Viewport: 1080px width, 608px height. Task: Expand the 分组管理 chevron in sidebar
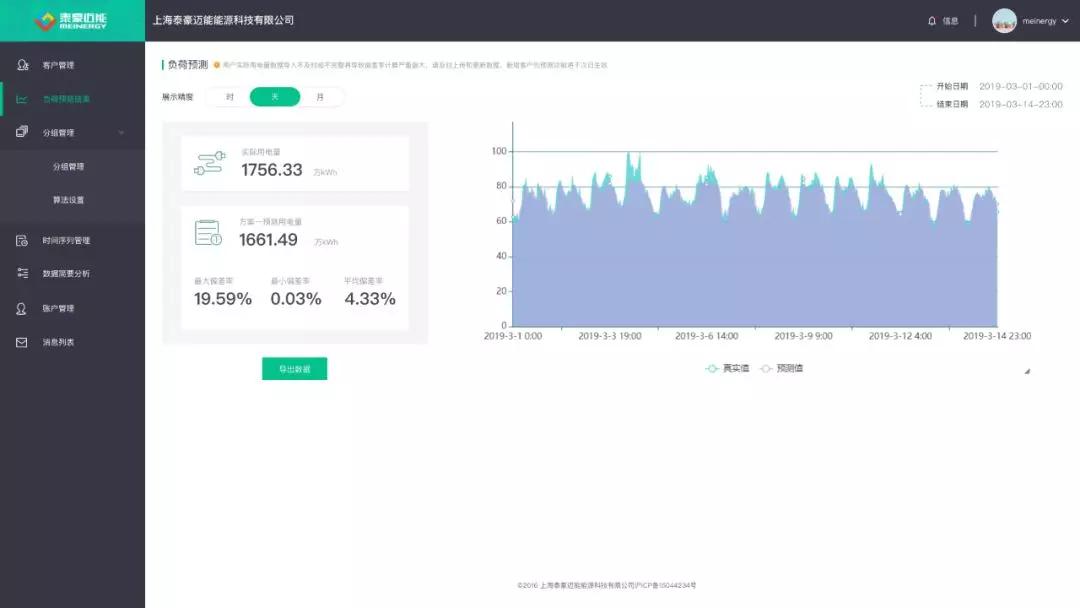[x=121, y=132]
